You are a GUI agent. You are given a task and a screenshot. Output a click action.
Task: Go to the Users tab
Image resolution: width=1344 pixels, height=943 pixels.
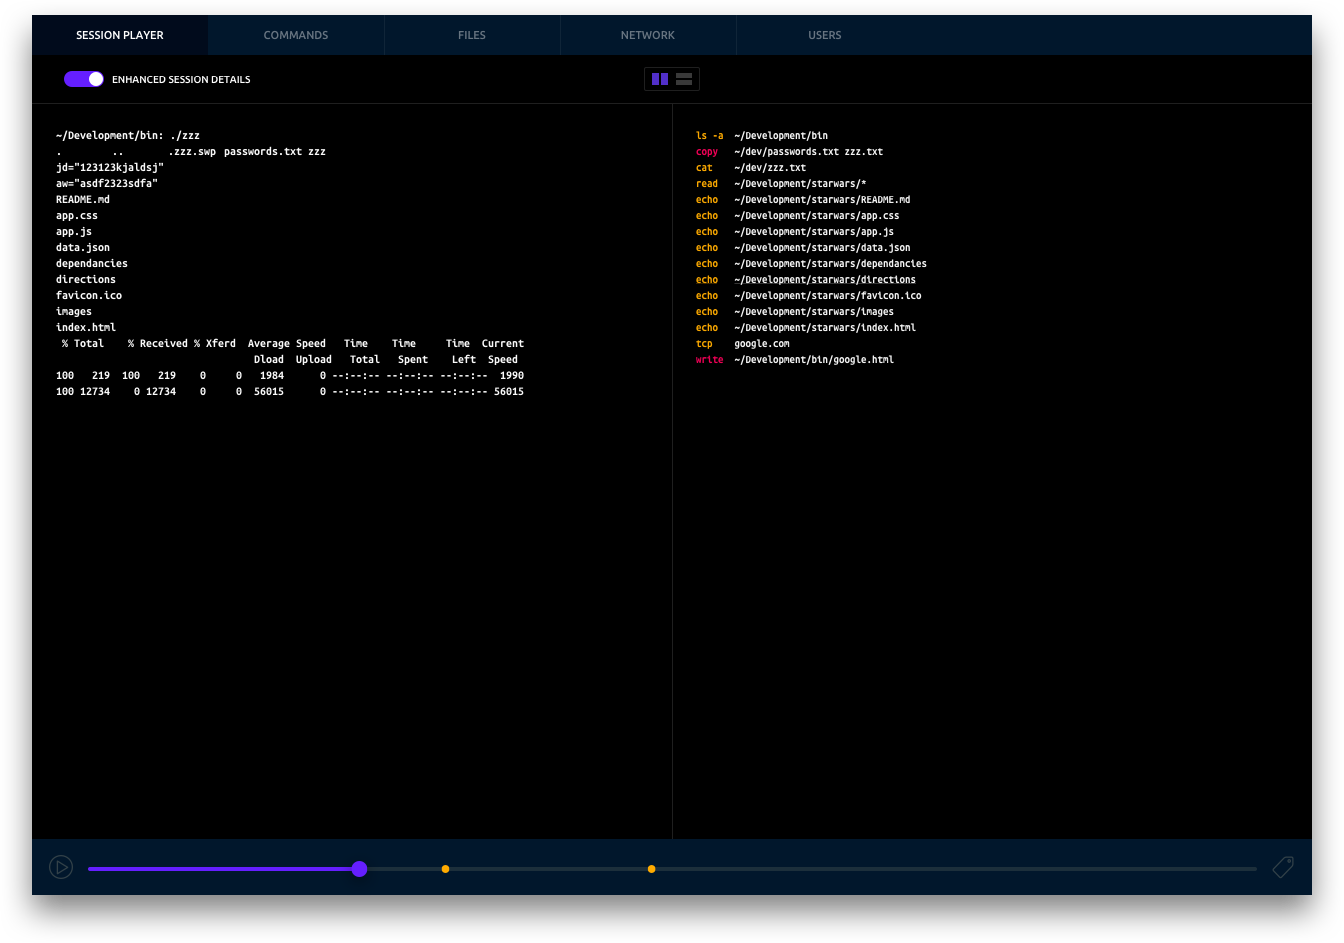(824, 35)
